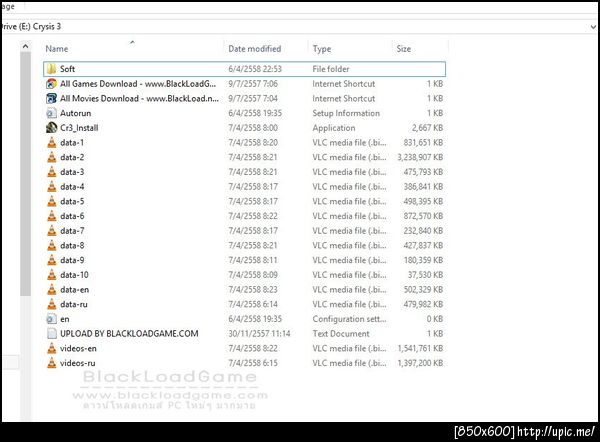Screen dimensions: 600x442
Task: Select the data-4 VLC cone icon
Action: pos(51,187)
